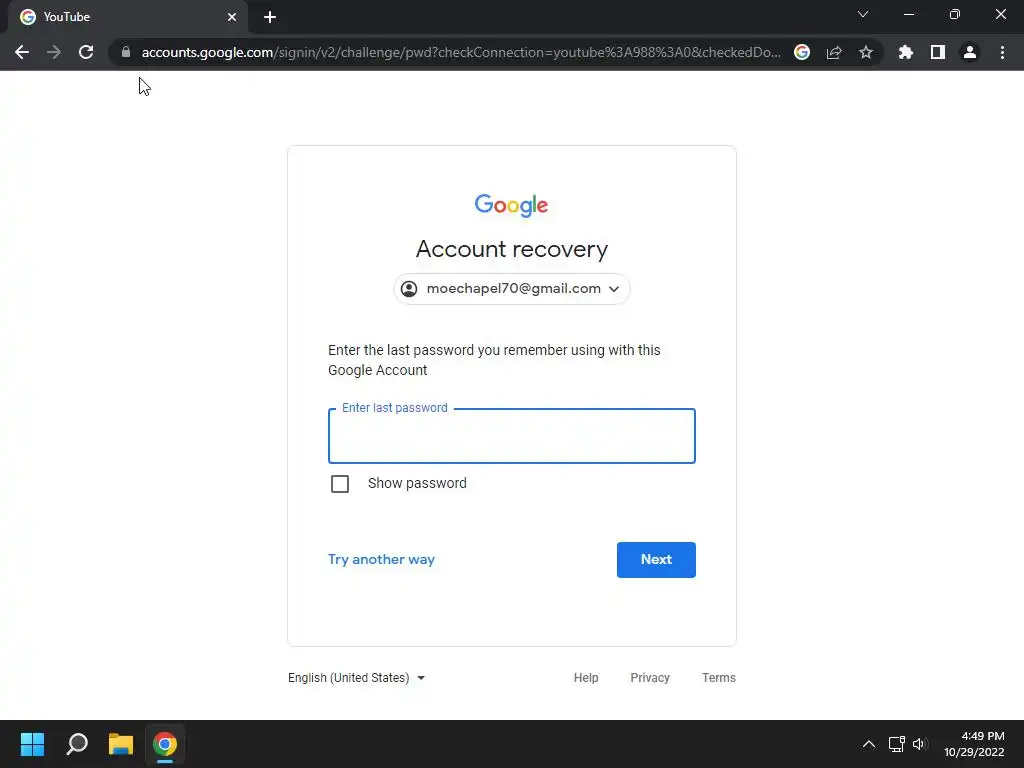Open the Privacy link
1024x768 pixels.
650,678
